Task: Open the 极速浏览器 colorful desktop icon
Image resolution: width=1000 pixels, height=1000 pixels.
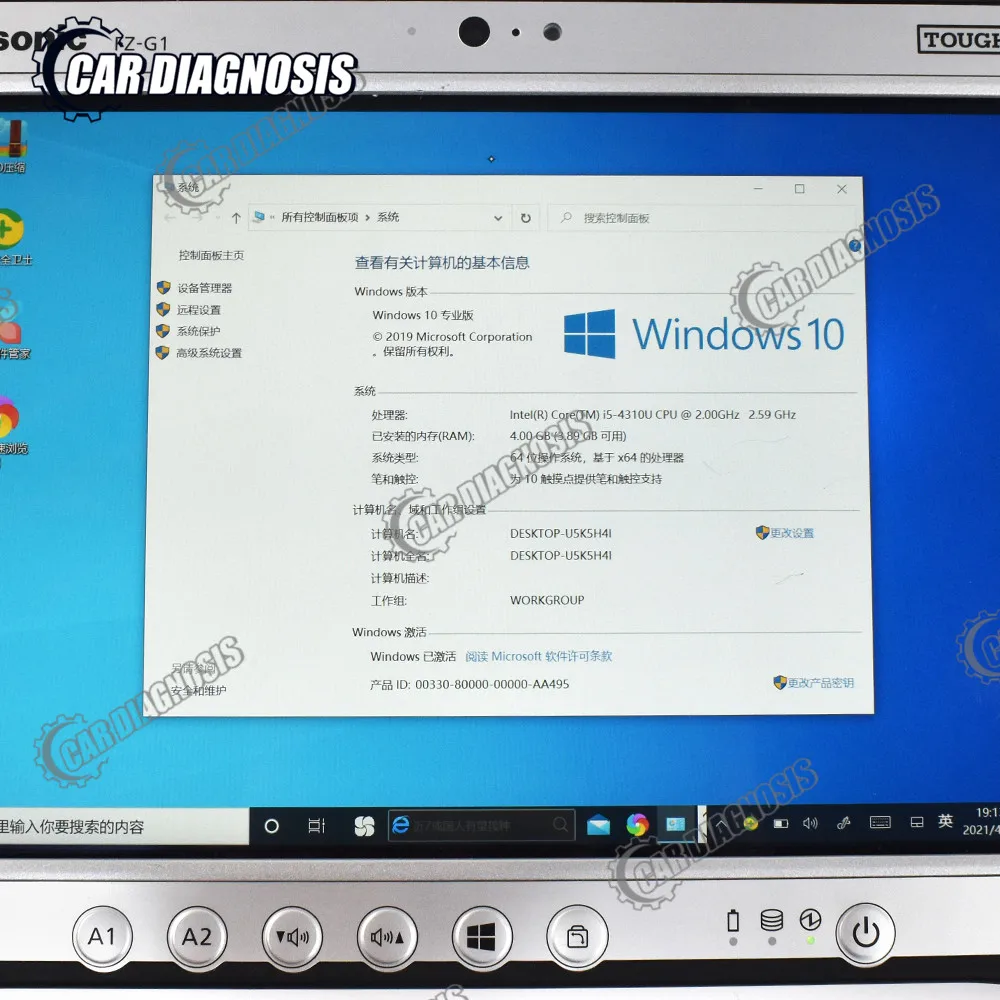Action: [13, 425]
